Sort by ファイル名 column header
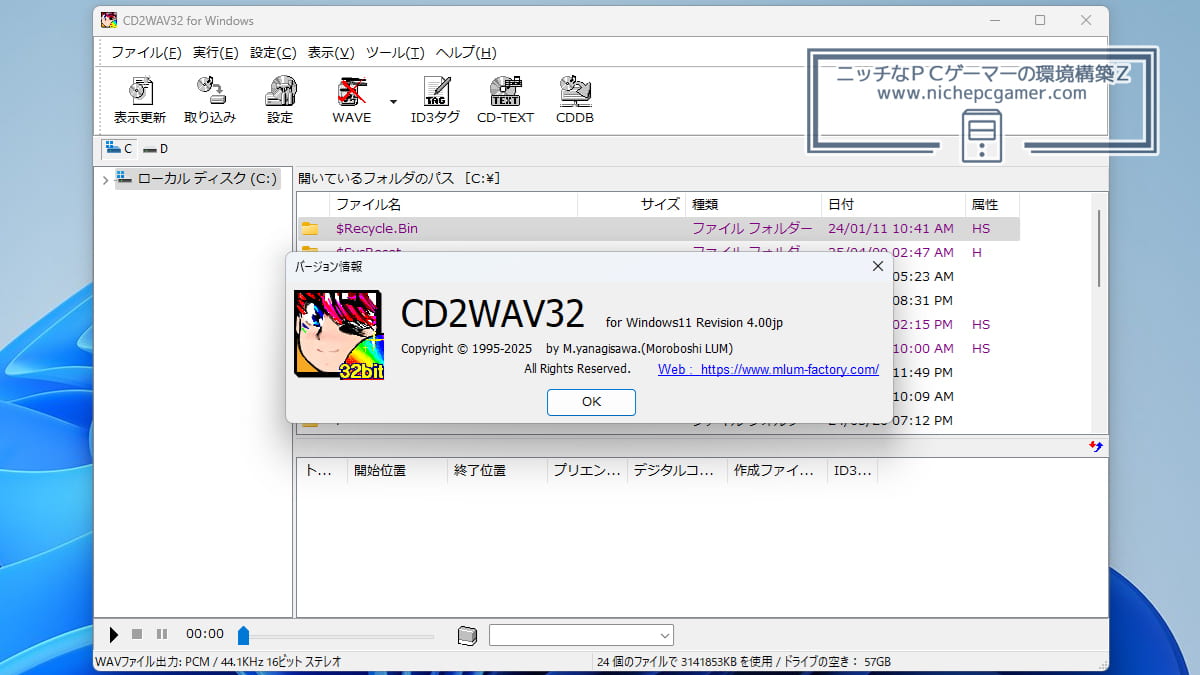 pos(453,204)
